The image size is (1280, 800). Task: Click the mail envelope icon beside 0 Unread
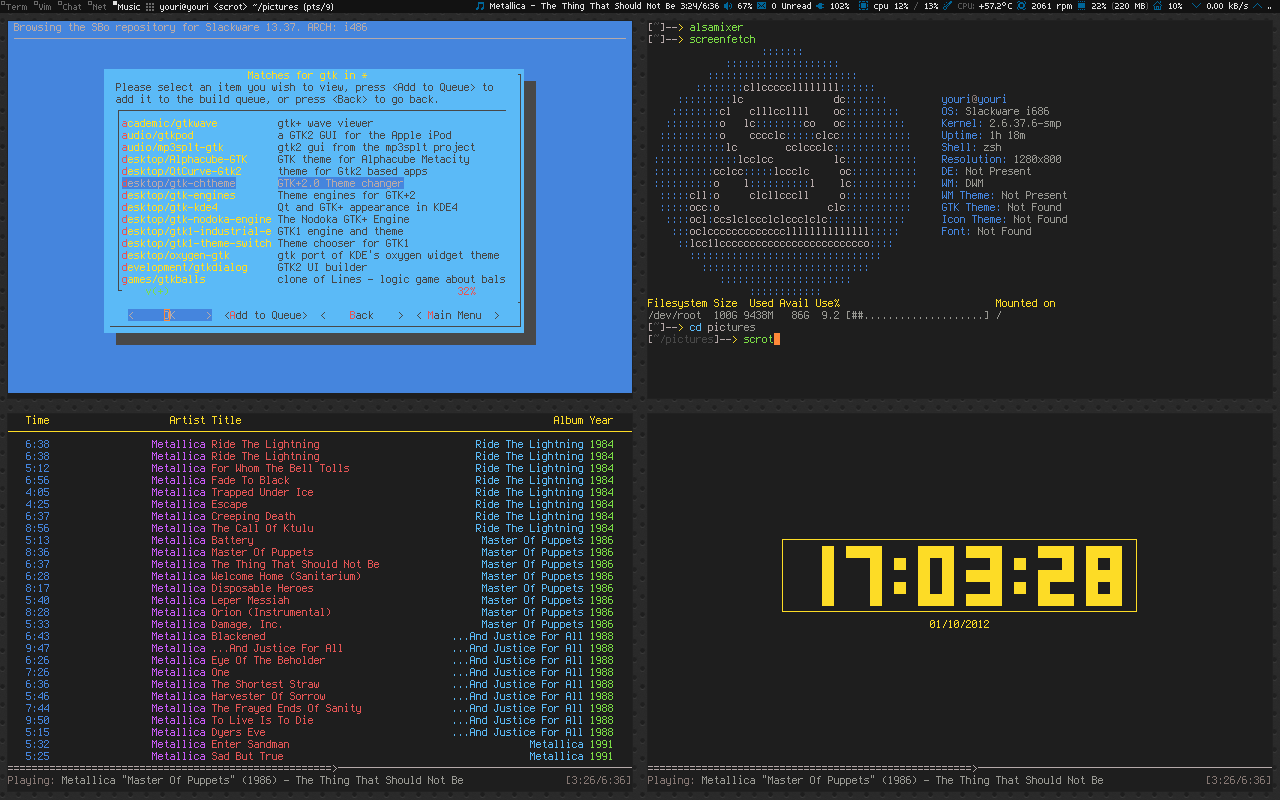761,6
